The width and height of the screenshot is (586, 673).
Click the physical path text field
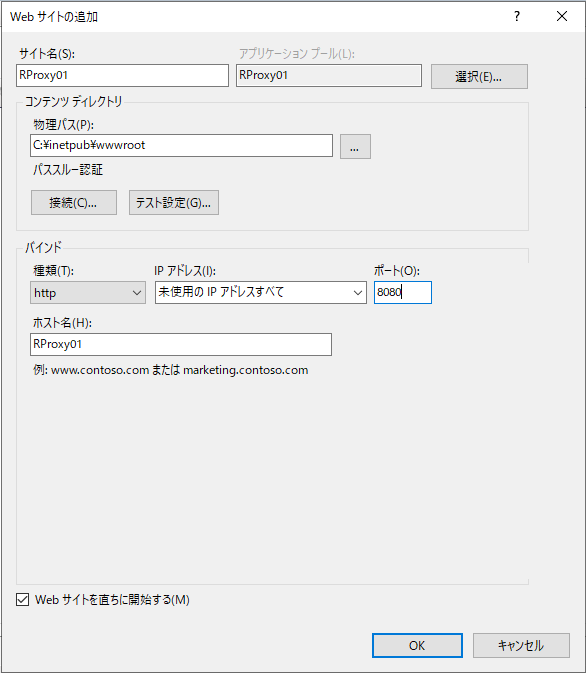point(182,146)
